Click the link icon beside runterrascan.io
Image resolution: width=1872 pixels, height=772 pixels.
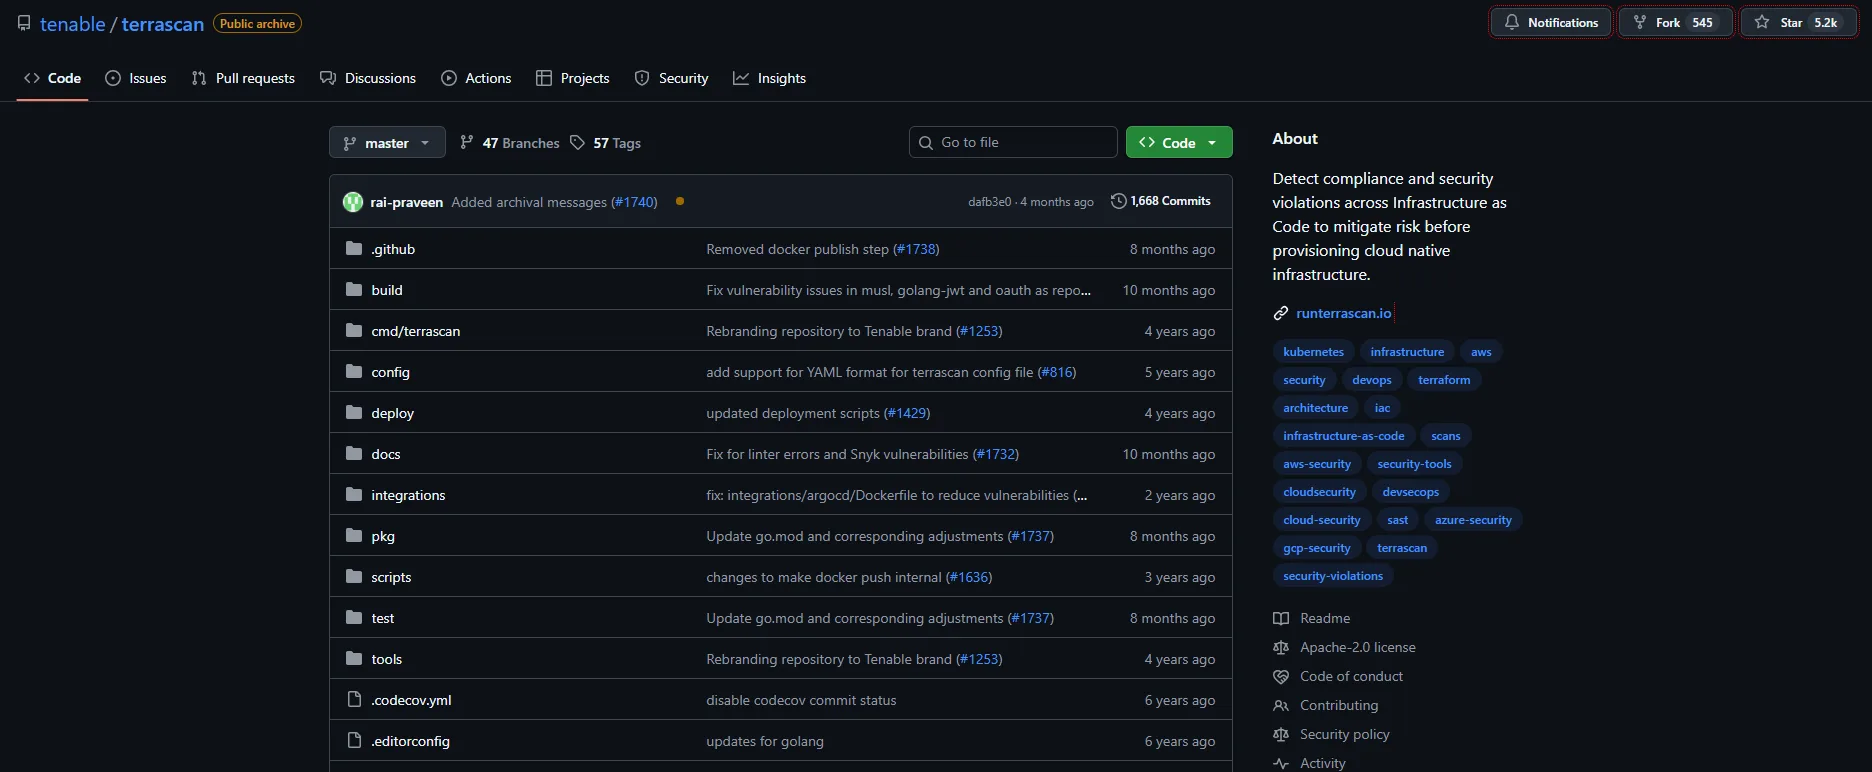(x=1280, y=313)
